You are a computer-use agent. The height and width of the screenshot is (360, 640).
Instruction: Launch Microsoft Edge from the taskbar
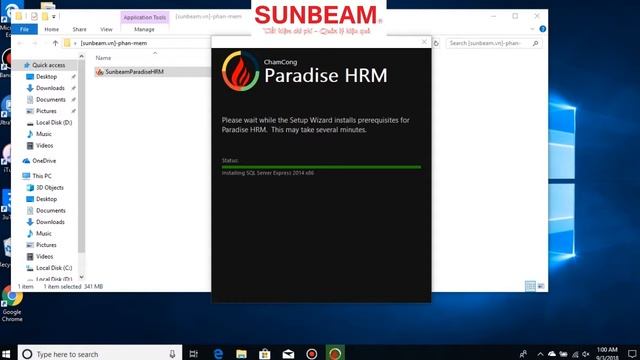(x=218, y=353)
